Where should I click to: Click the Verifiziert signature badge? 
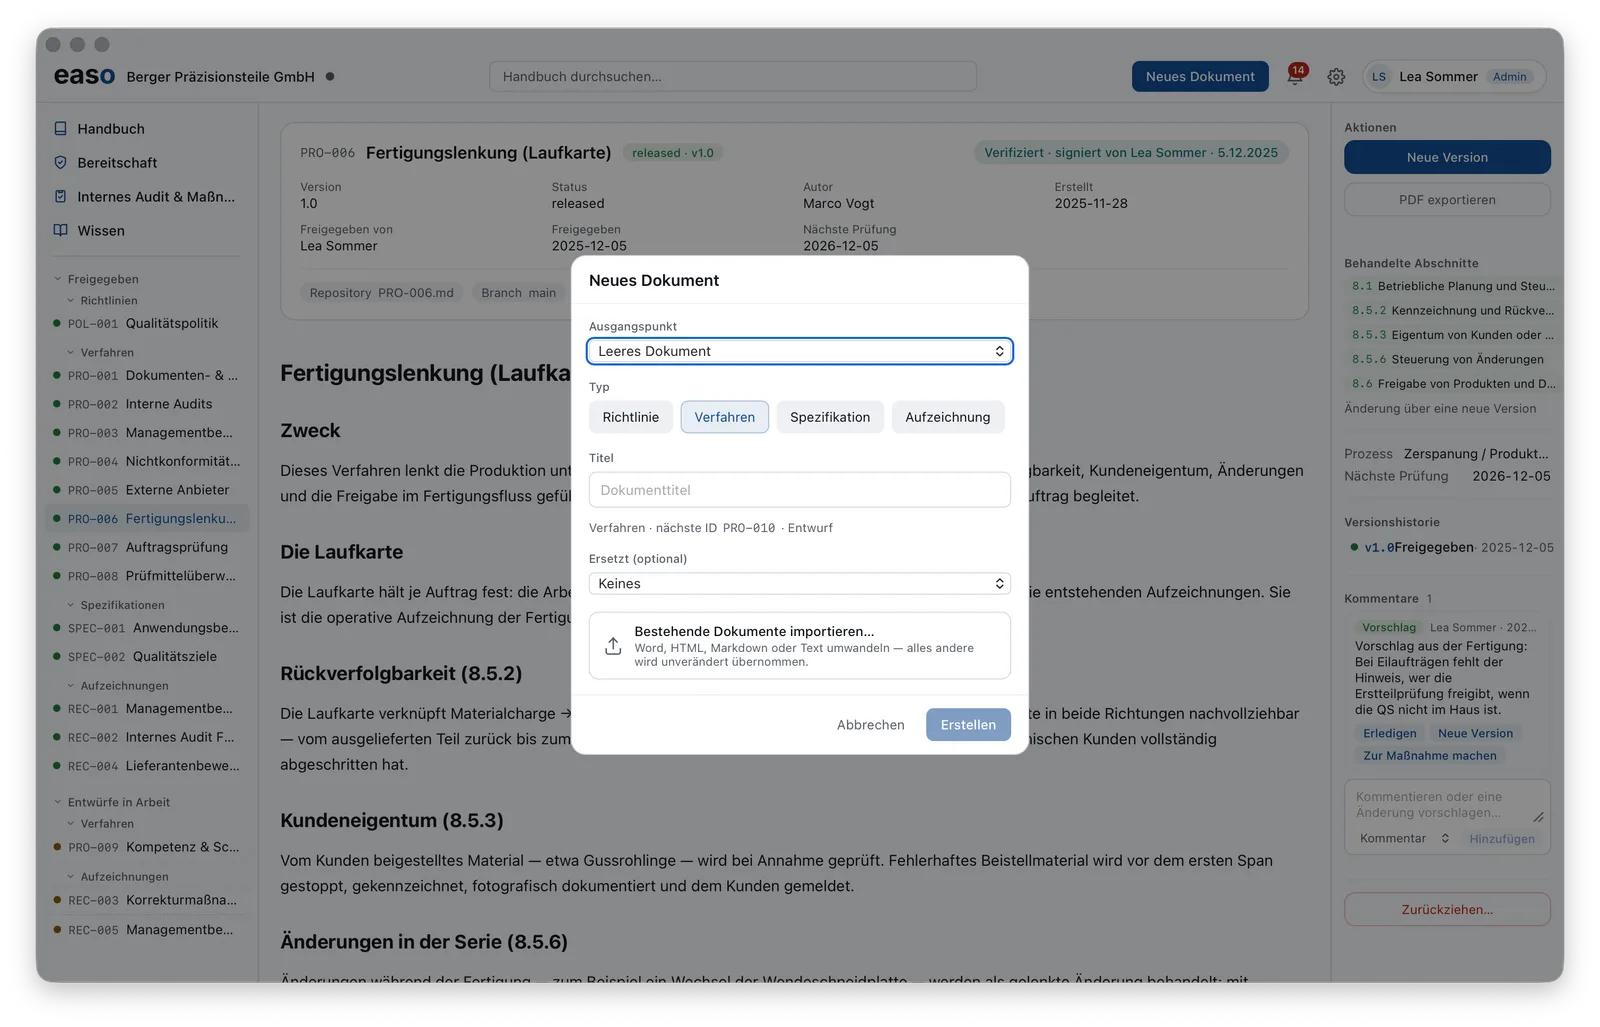click(1130, 153)
